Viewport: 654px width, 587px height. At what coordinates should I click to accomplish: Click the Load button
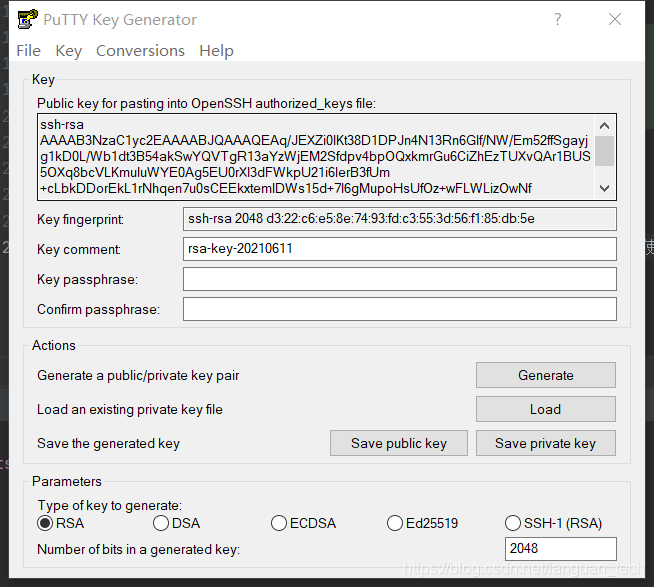click(546, 409)
